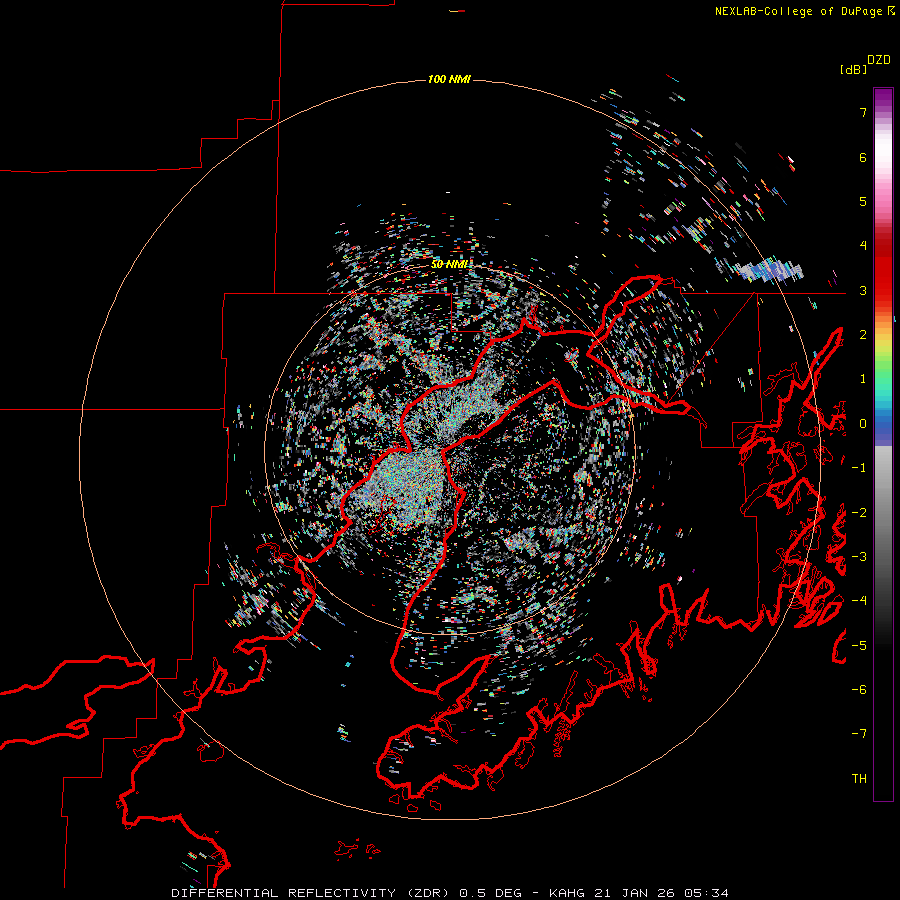Click the 3 value on color scale
900x900 pixels.
point(863,290)
